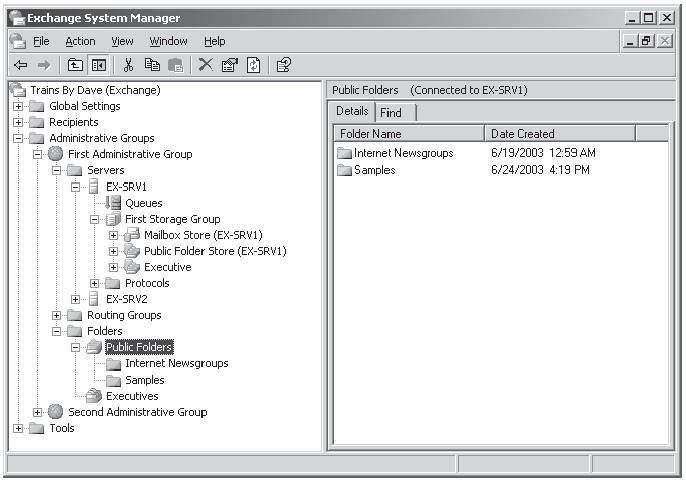Click the First Administrative Group icon

[x=56, y=154]
